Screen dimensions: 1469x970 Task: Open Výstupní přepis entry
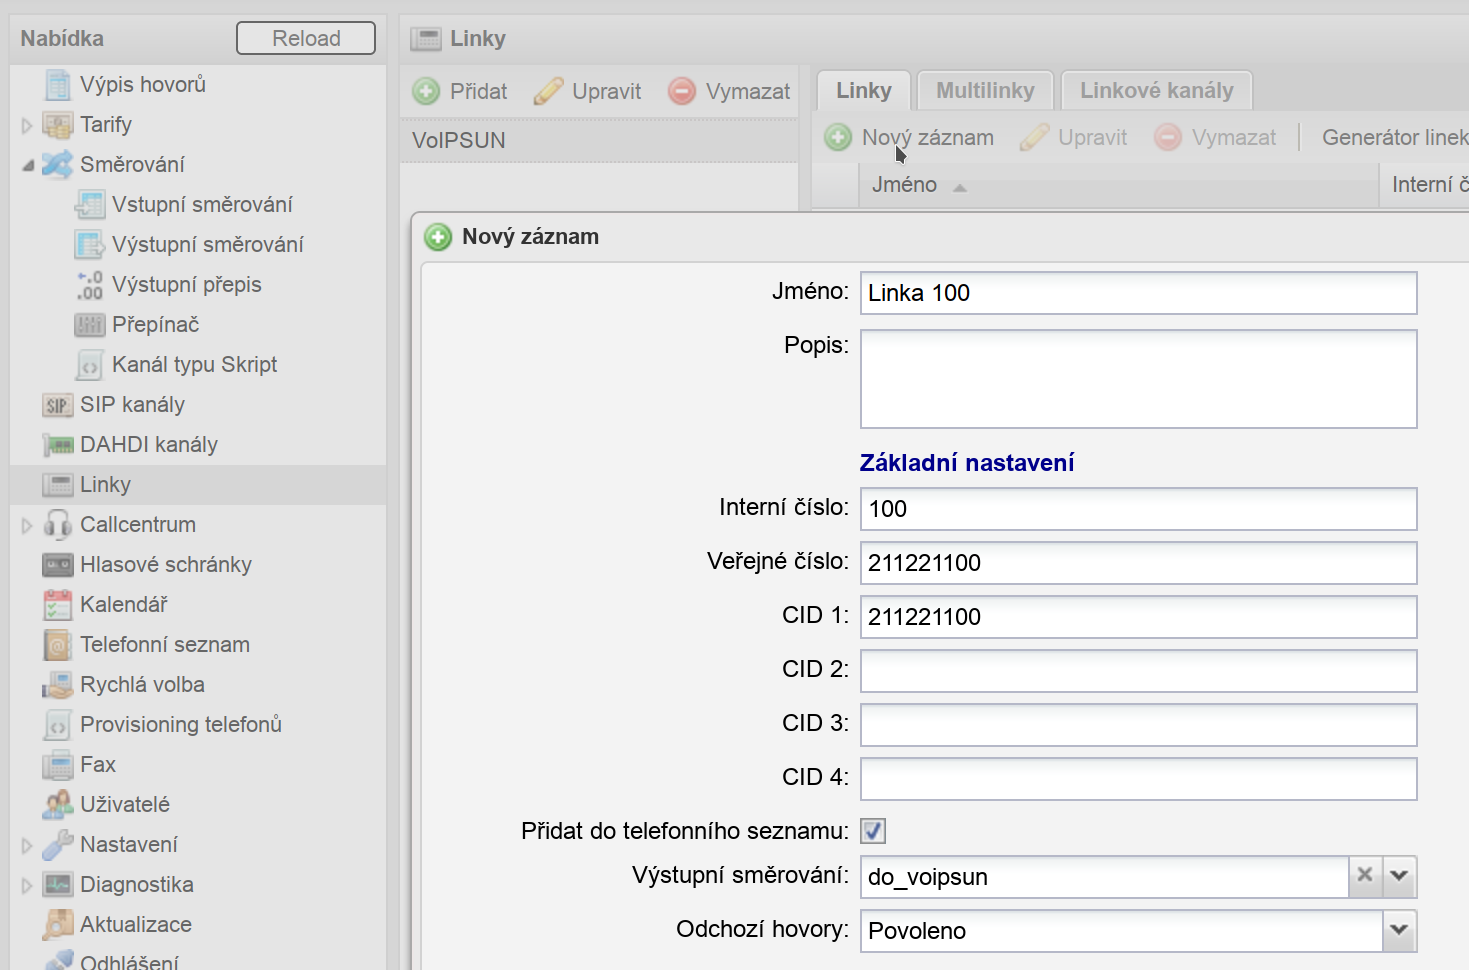pos(186,285)
